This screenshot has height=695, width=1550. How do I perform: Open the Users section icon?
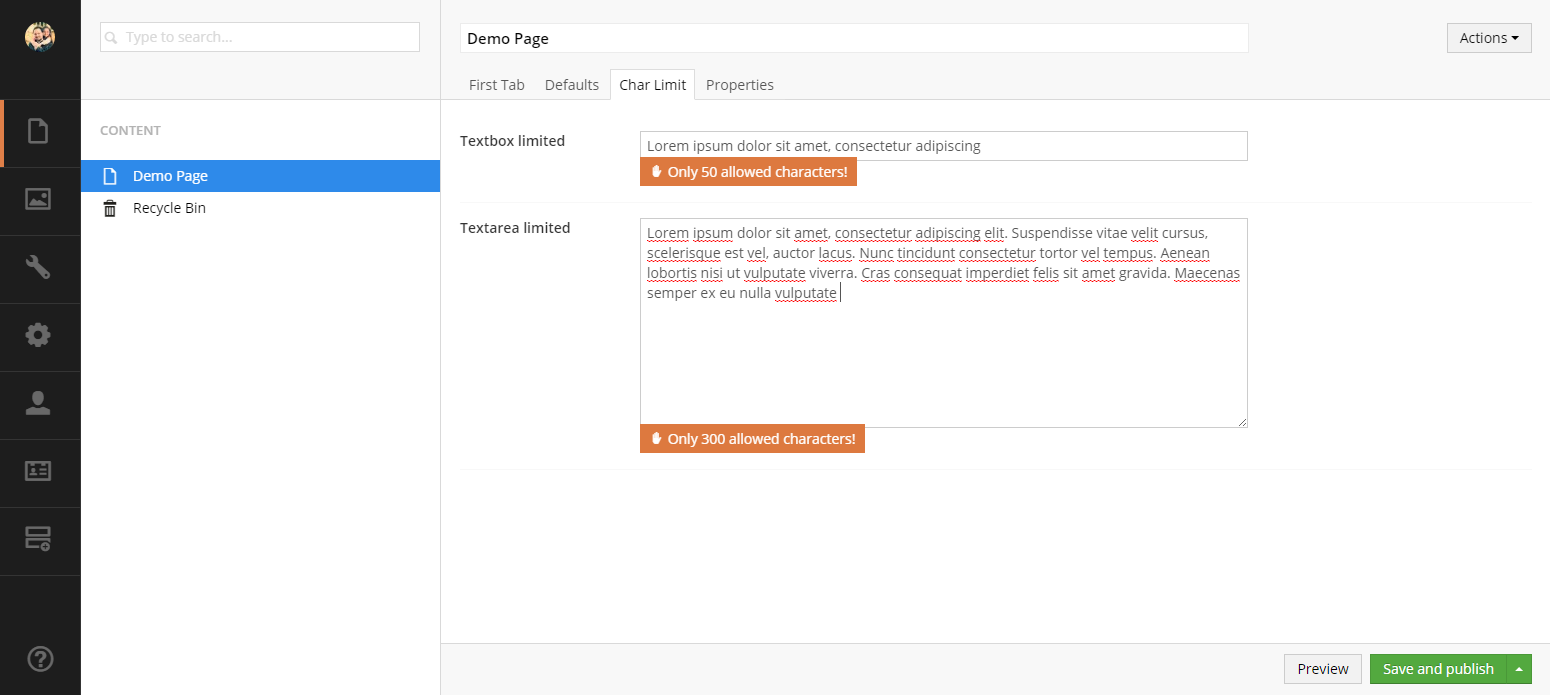click(38, 403)
